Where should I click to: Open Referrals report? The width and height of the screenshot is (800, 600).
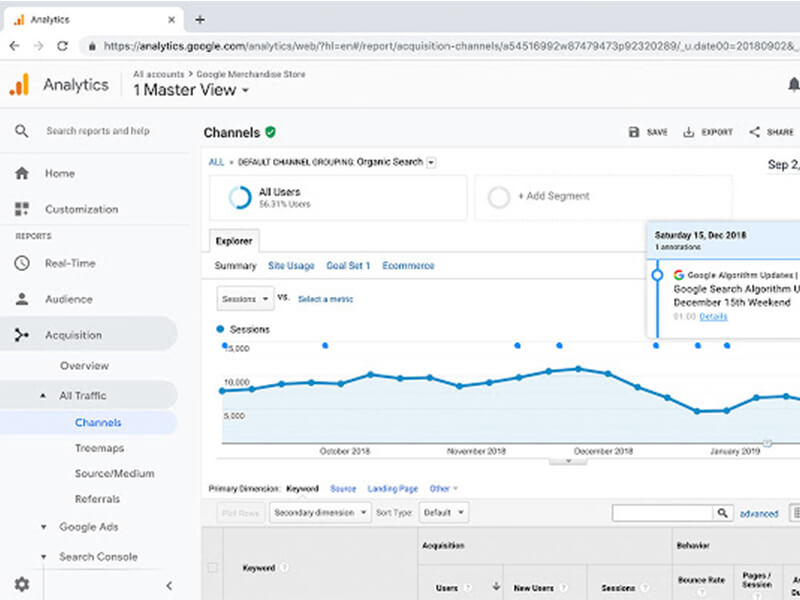click(x=97, y=499)
